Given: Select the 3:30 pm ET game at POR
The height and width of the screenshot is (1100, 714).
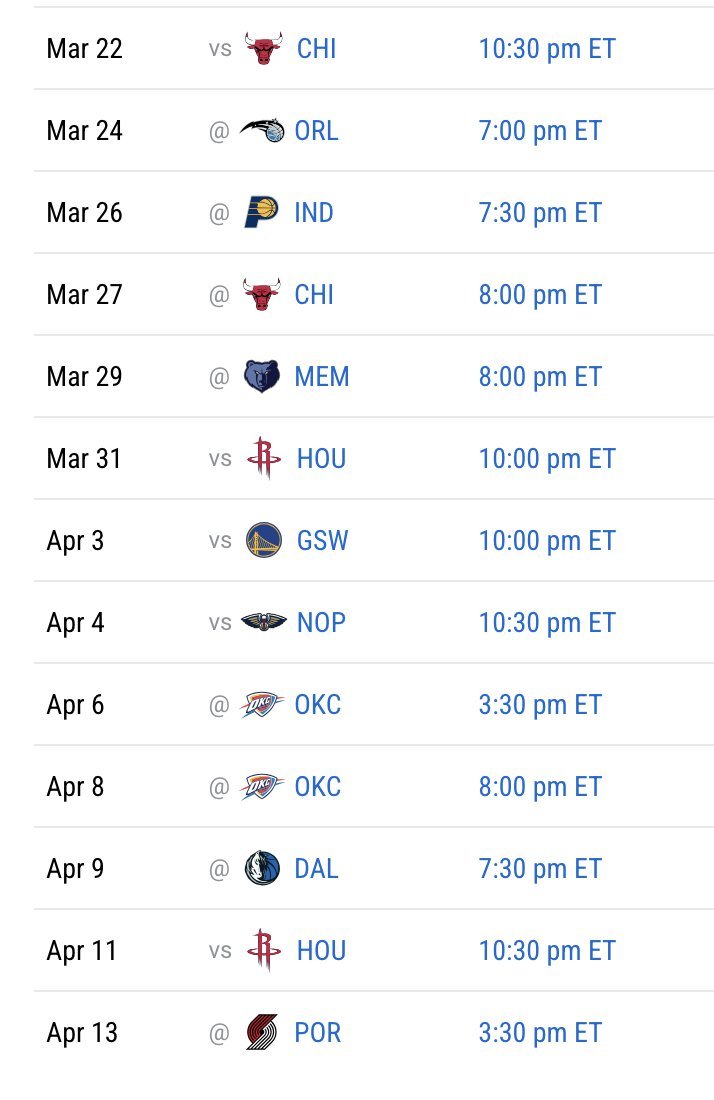Looking at the screenshot, I should (540, 1033).
